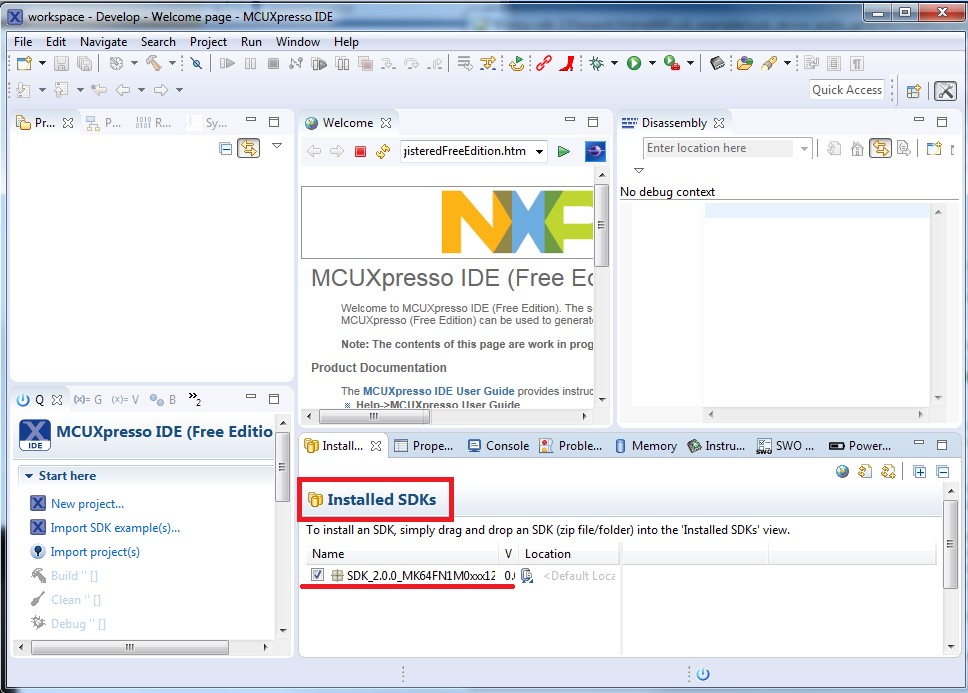This screenshot has height=693, width=968.
Task: Click the Location column header in SDK table
Action: click(x=548, y=554)
